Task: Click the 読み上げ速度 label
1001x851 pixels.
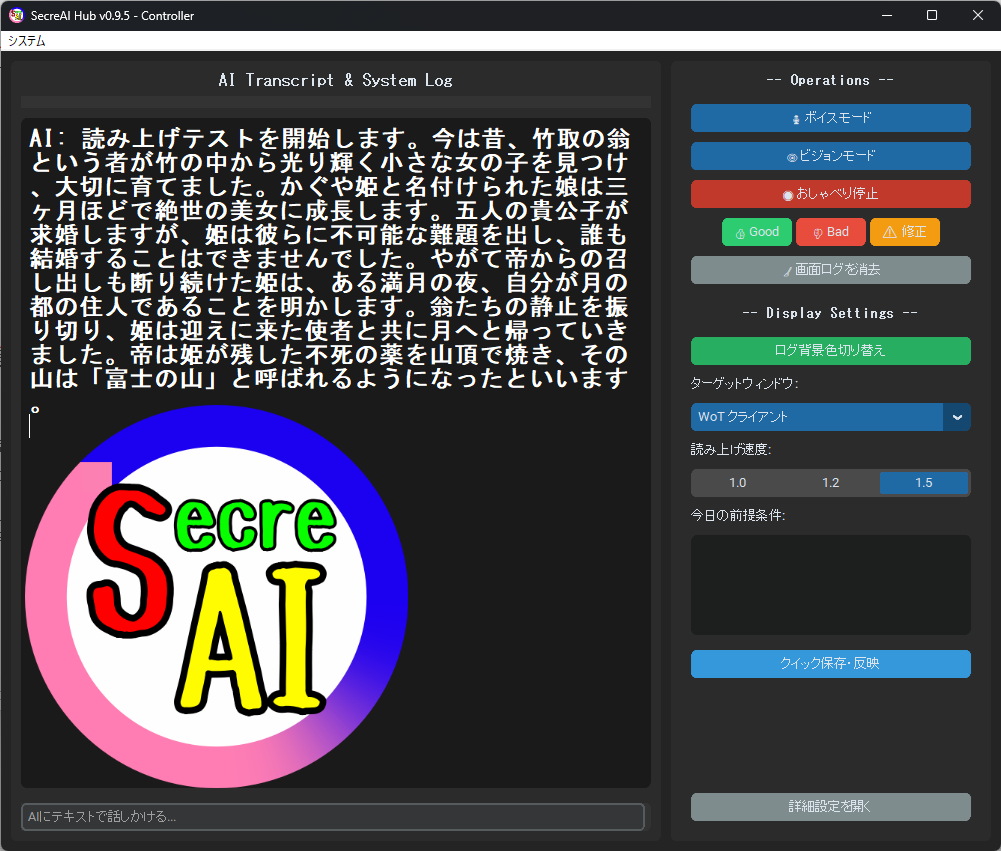Action: click(731, 449)
